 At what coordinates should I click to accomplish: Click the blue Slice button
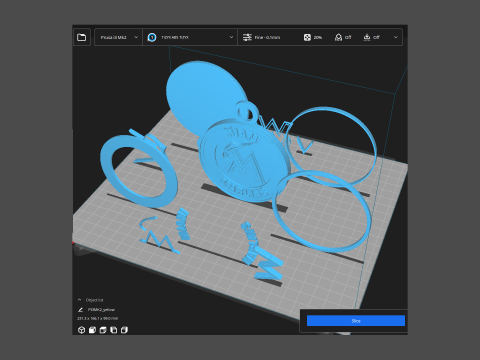point(356,321)
